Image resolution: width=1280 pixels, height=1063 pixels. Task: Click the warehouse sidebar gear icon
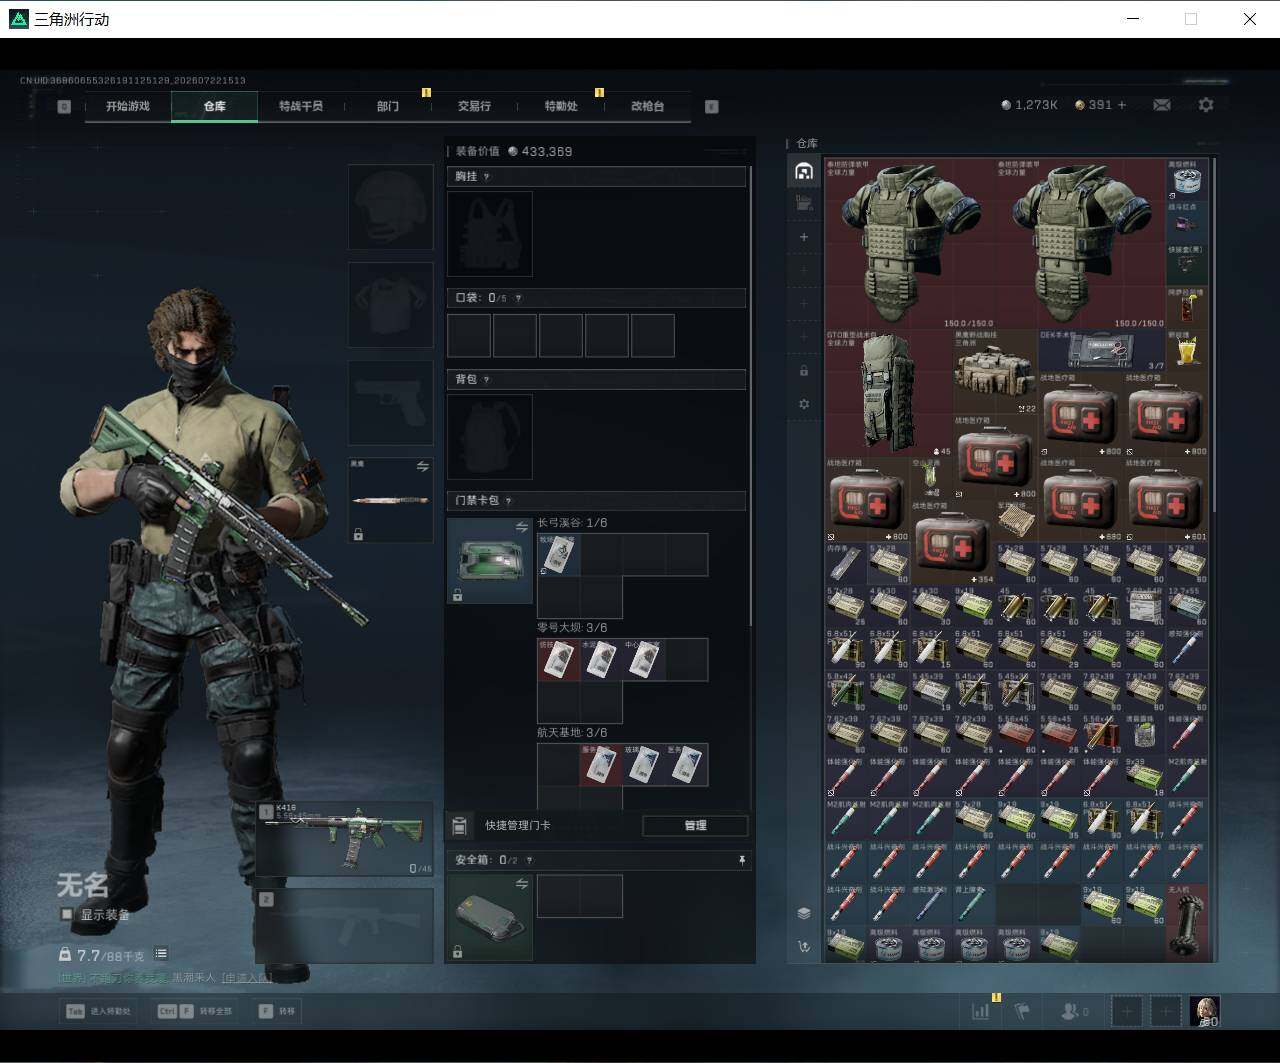click(804, 404)
